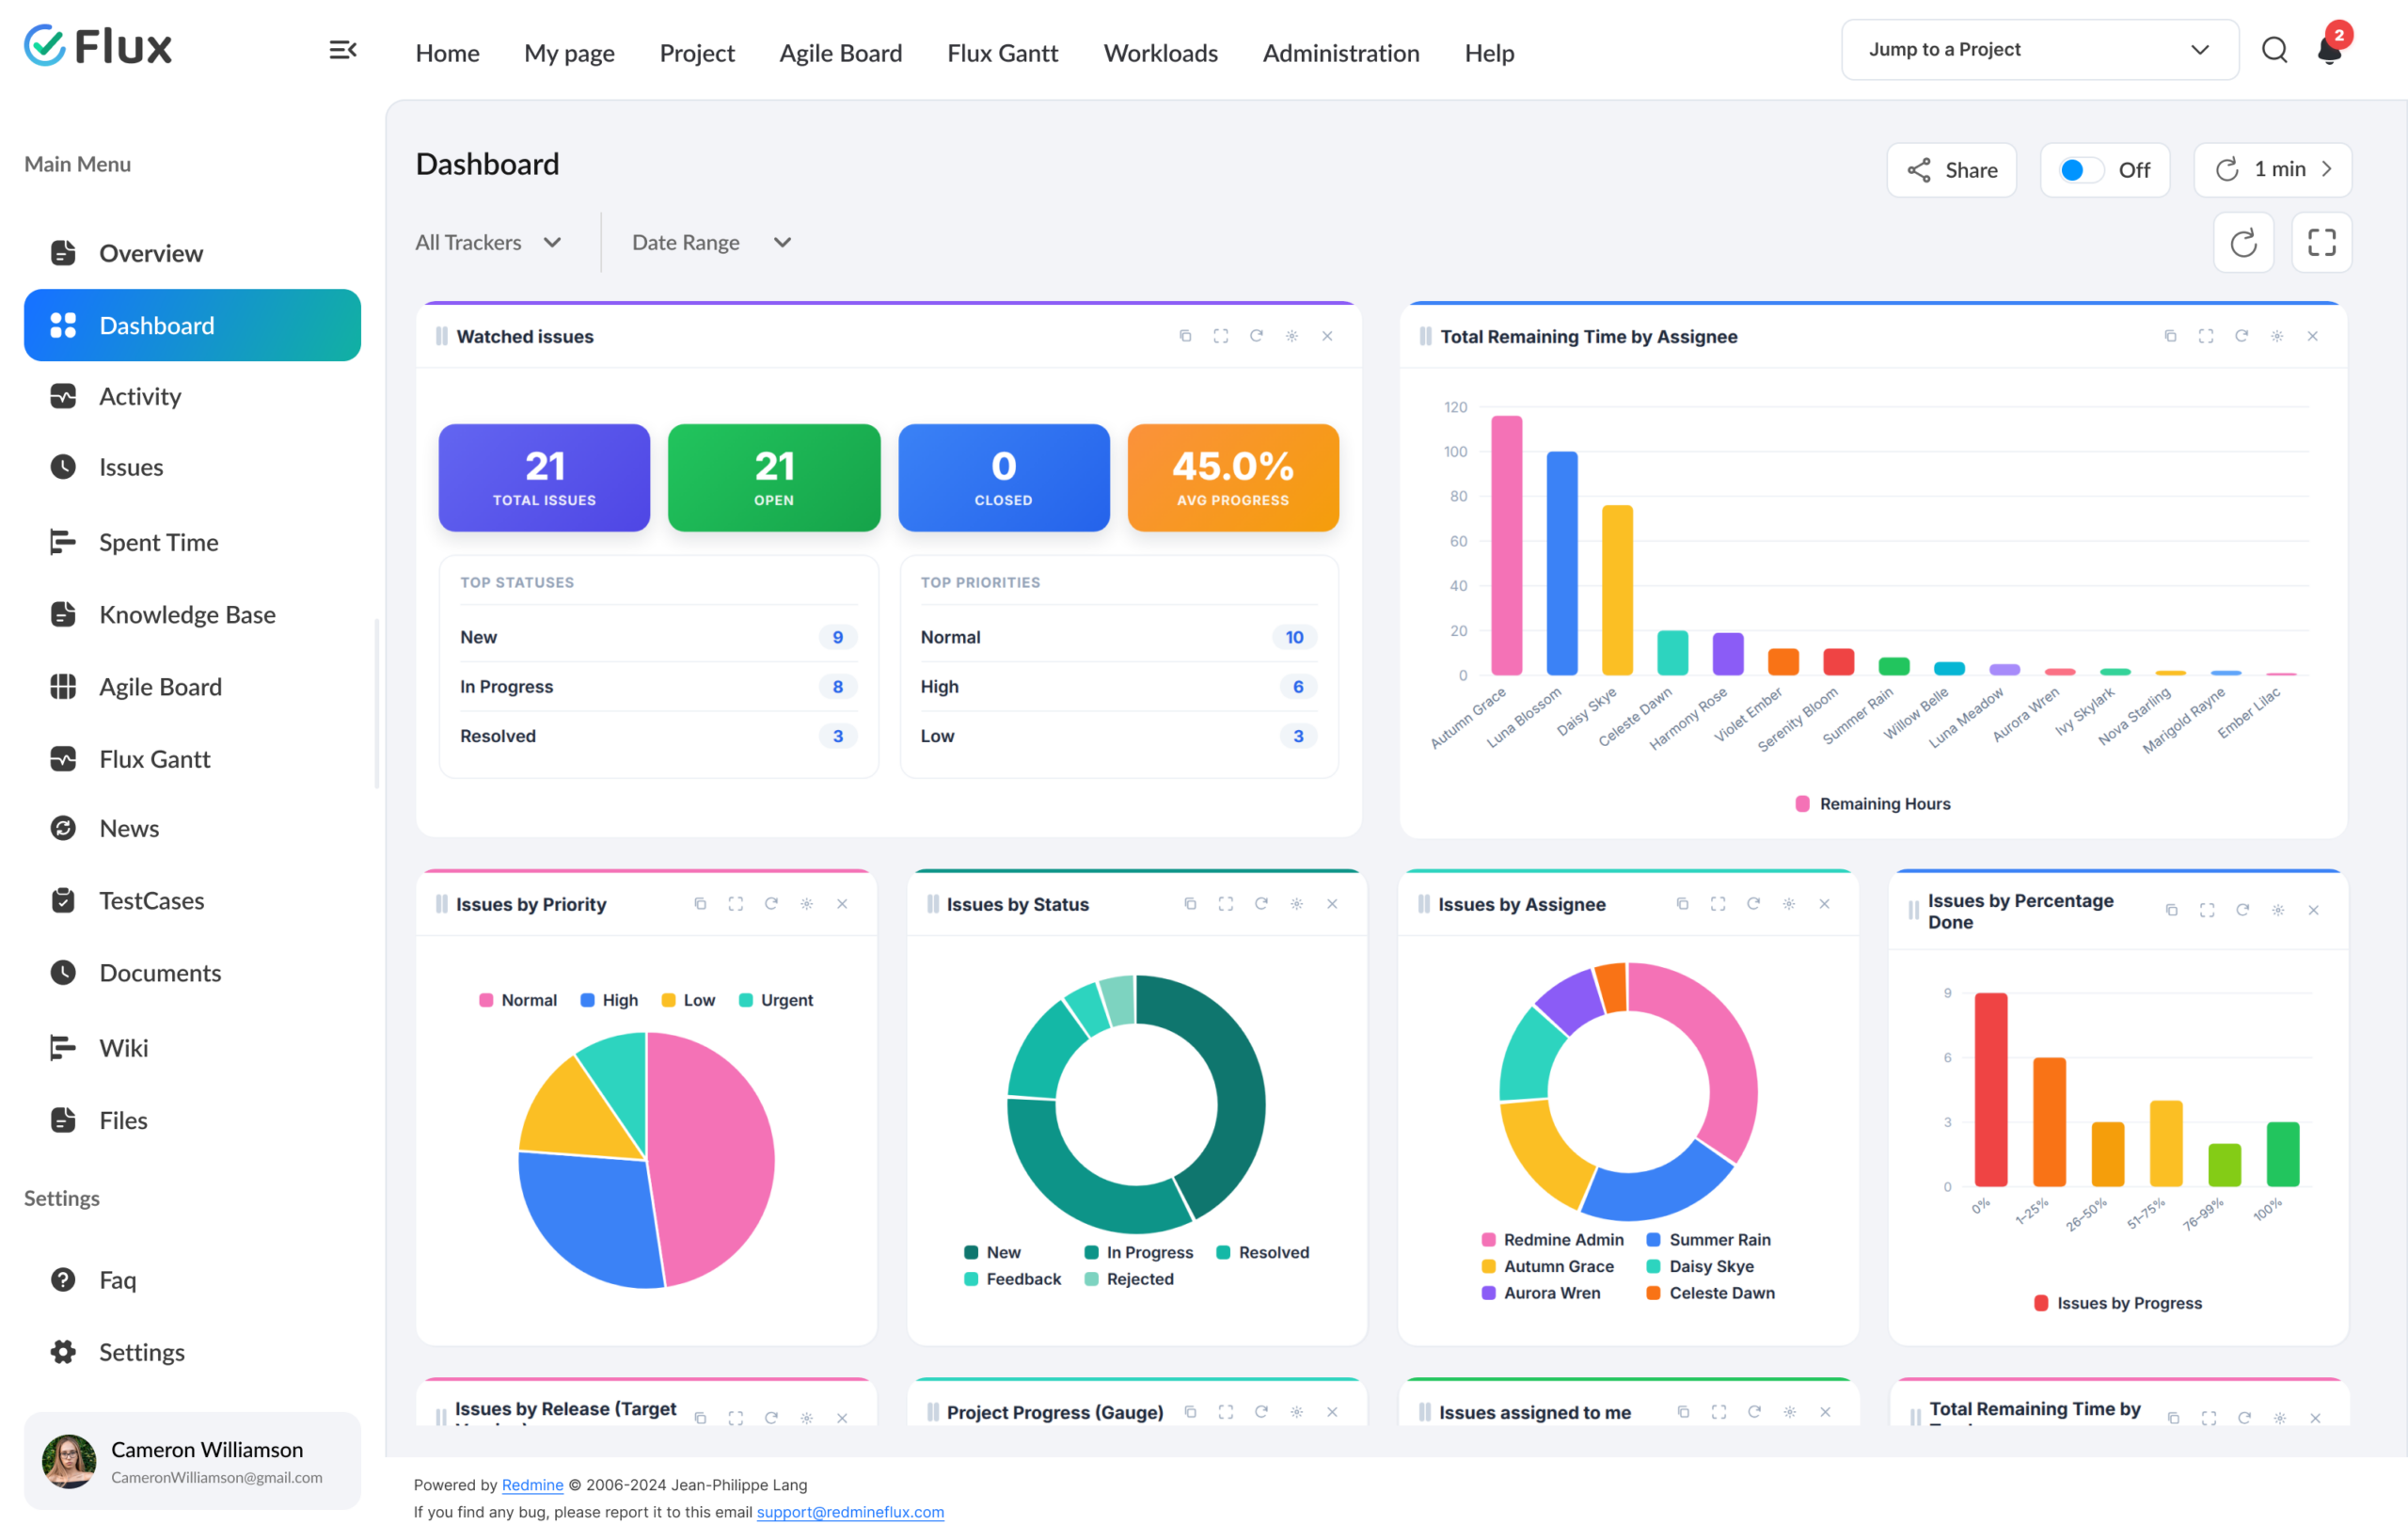The width and height of the screenshot is (2408, 1540).
Task: Open My page in the top navigation
Action: [x=569, y=53]
